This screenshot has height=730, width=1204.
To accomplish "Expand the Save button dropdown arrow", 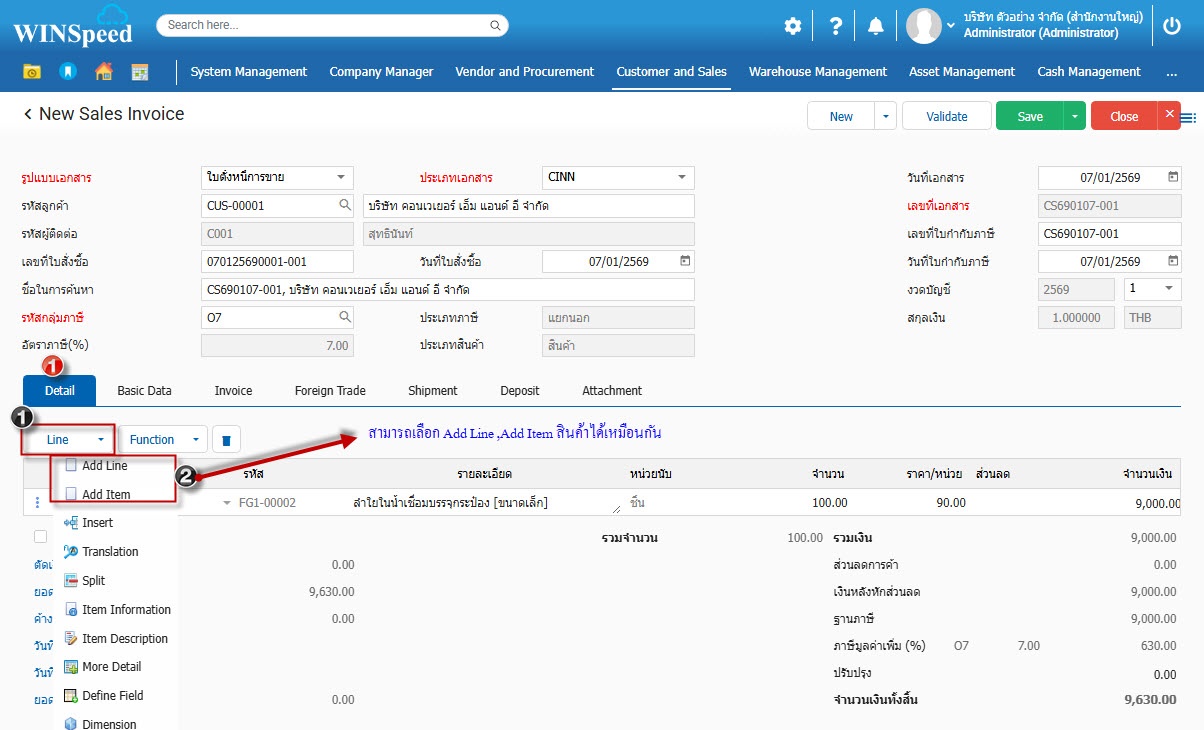I will tap(1074, 117).
